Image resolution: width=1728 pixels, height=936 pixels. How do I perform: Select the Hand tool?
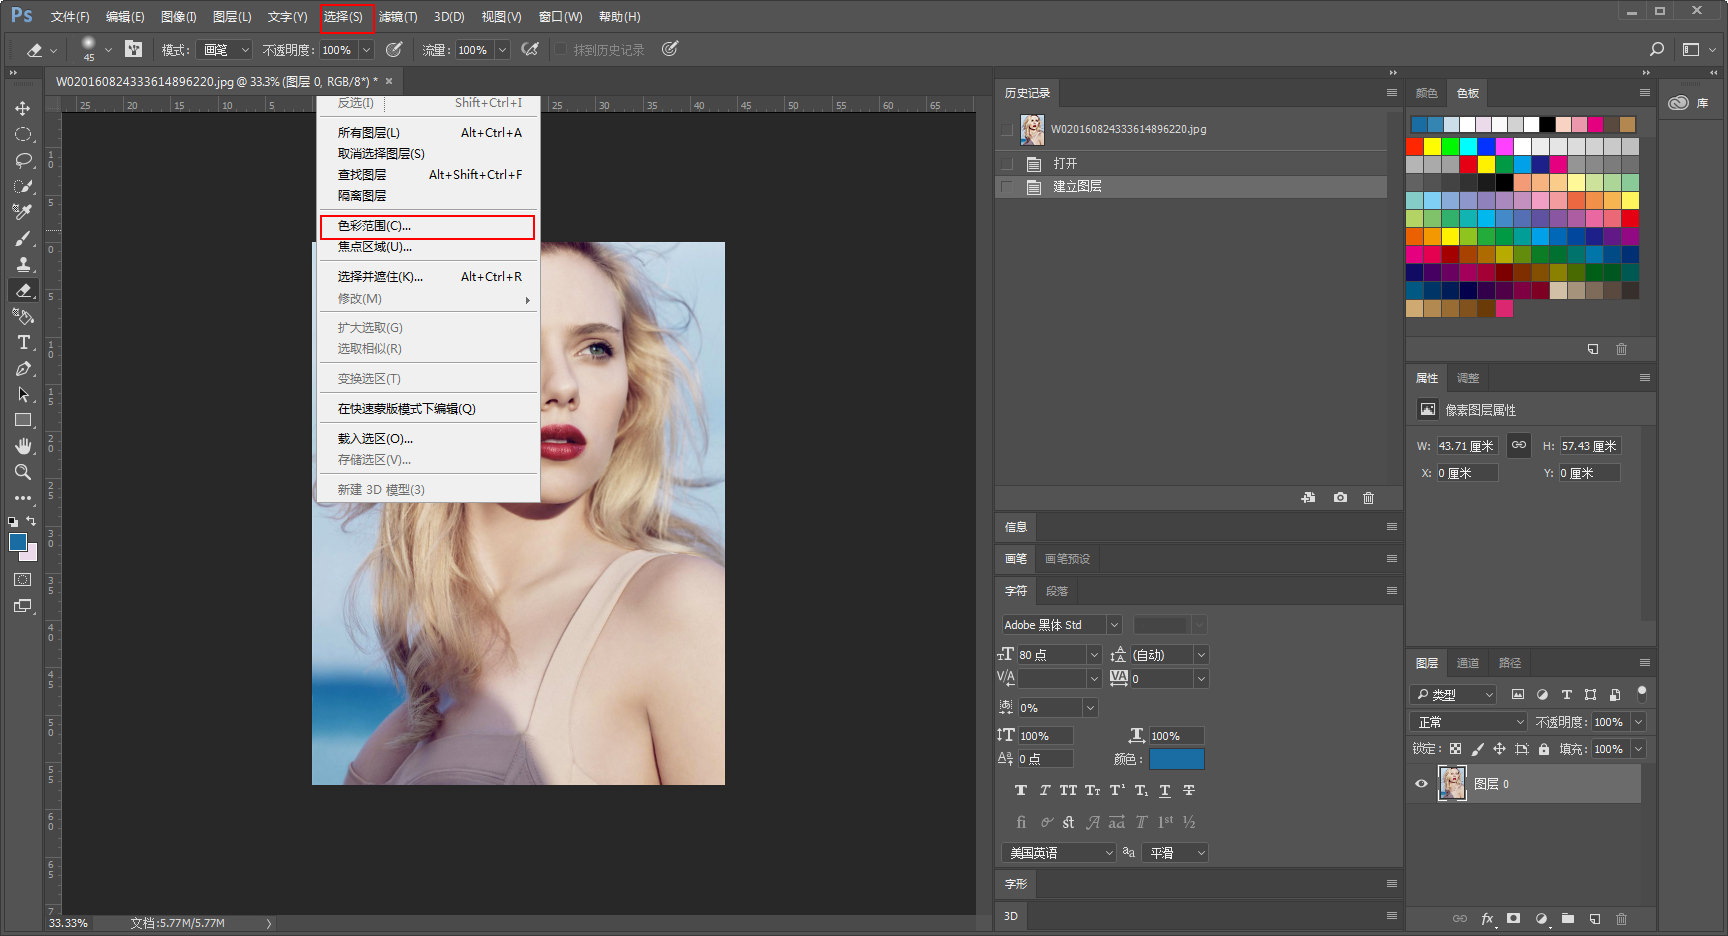(x=22, y=446)
